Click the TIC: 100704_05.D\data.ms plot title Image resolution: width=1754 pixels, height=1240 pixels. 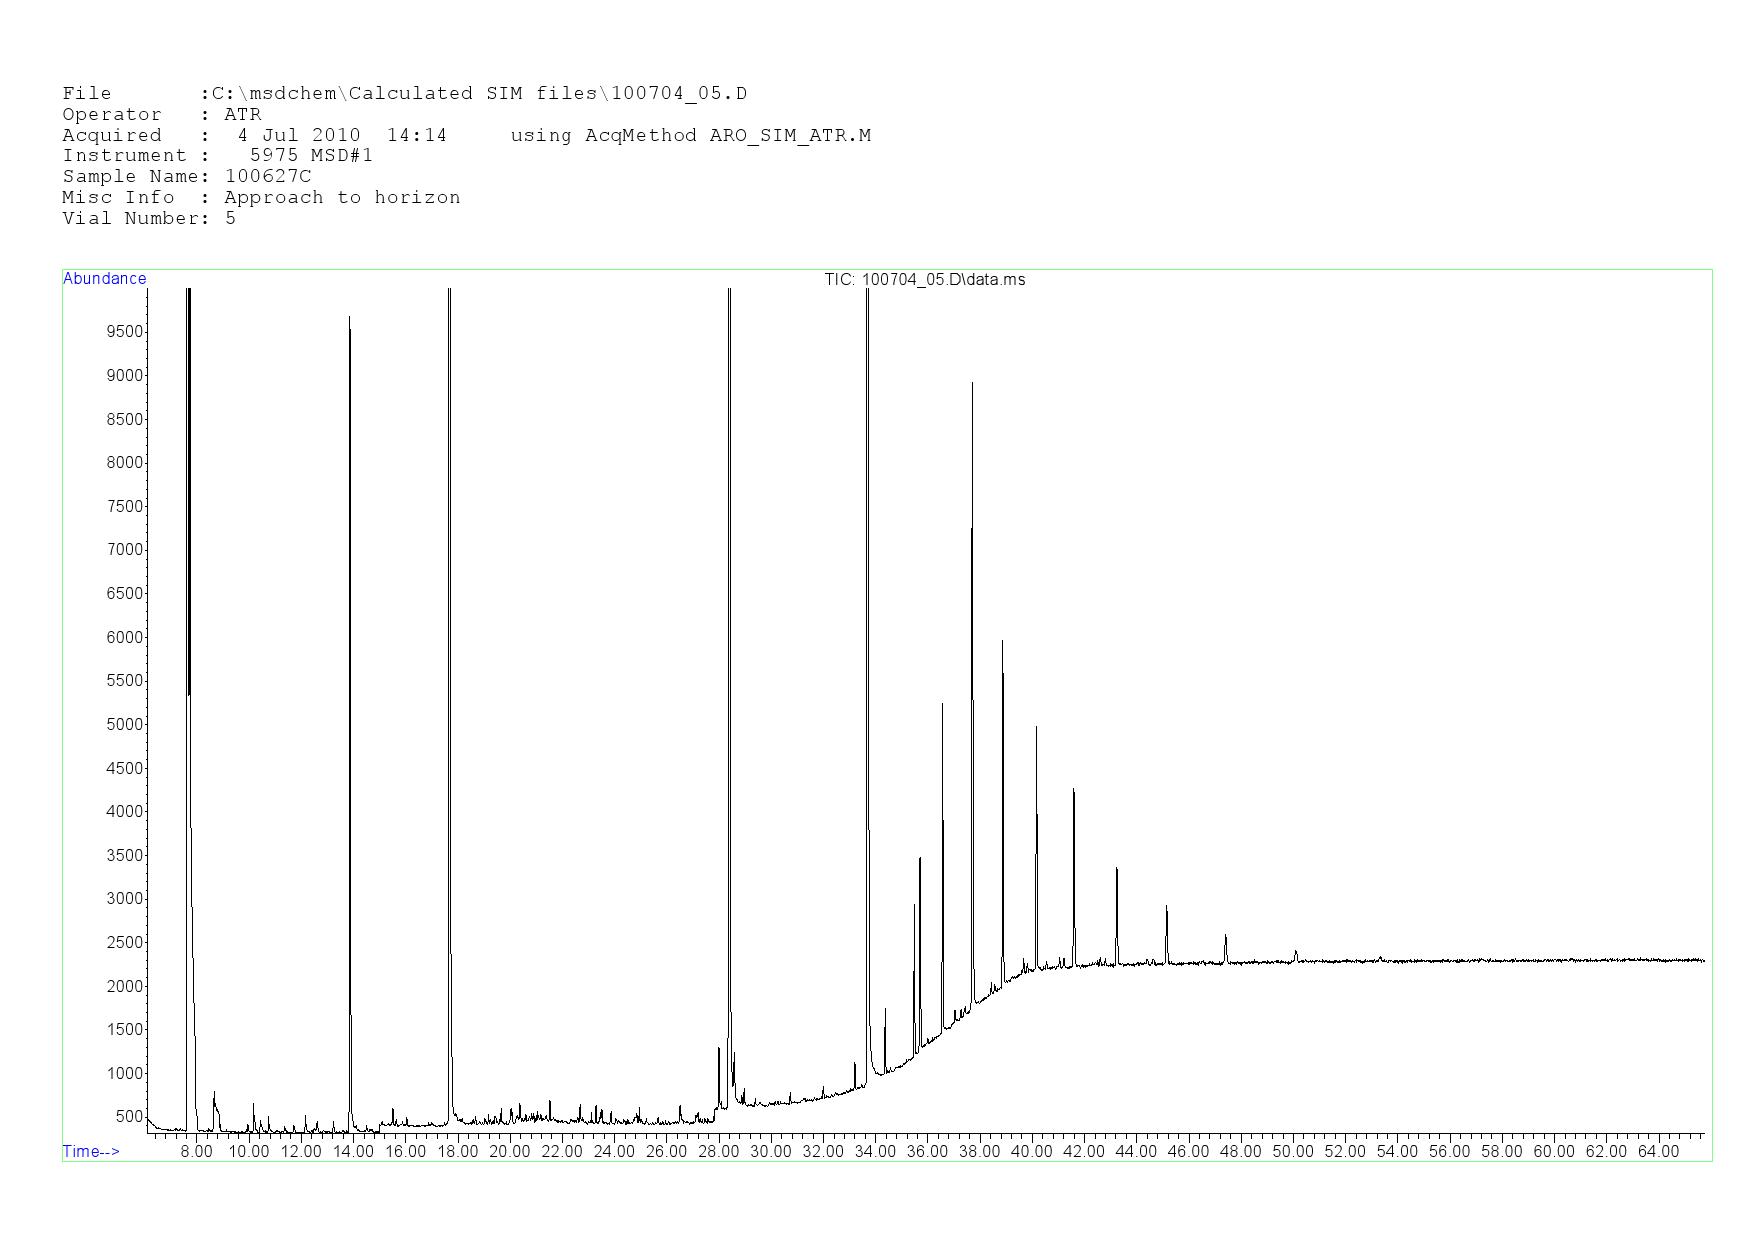click(x=924, y=280)
